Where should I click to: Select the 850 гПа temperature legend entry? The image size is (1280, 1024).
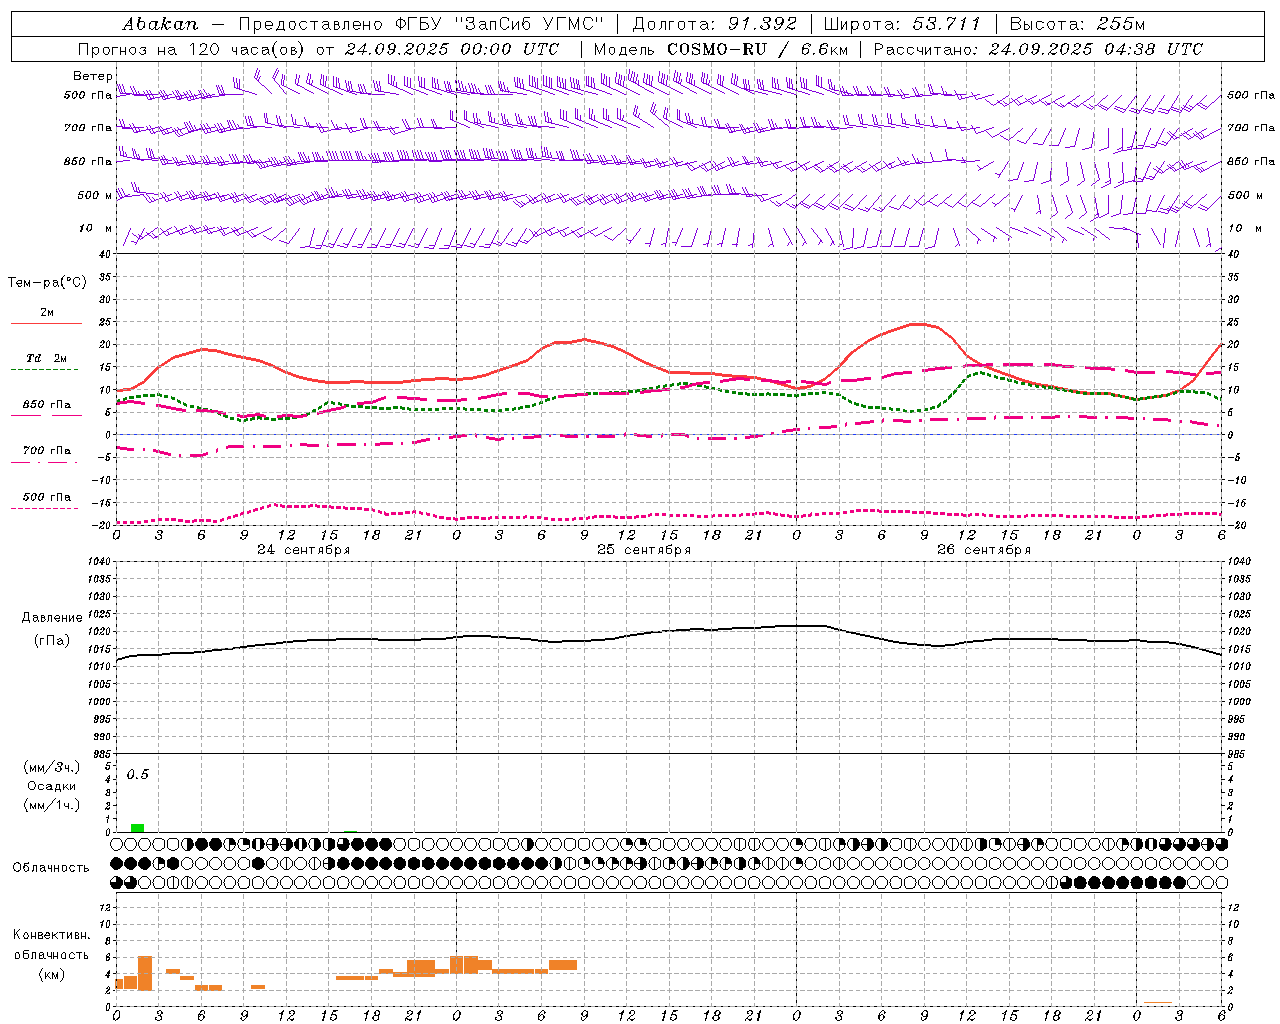coord(47,405)
